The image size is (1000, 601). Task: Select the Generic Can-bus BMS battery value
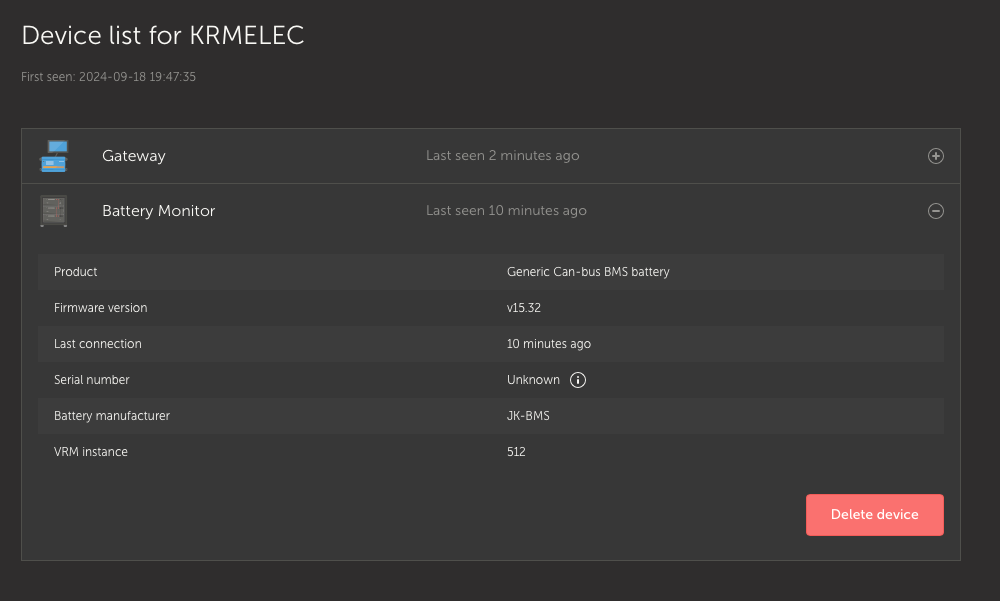click(x=588, y=272)
